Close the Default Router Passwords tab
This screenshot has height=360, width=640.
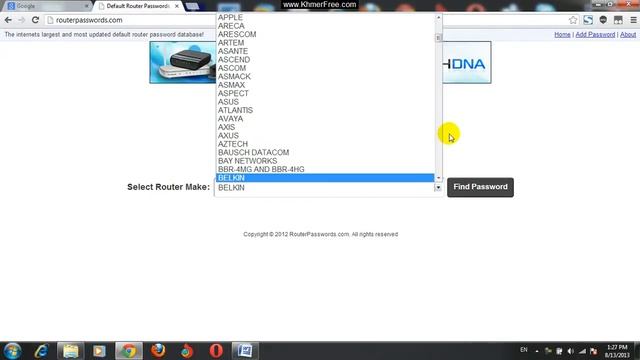click(x=177, y=6)
